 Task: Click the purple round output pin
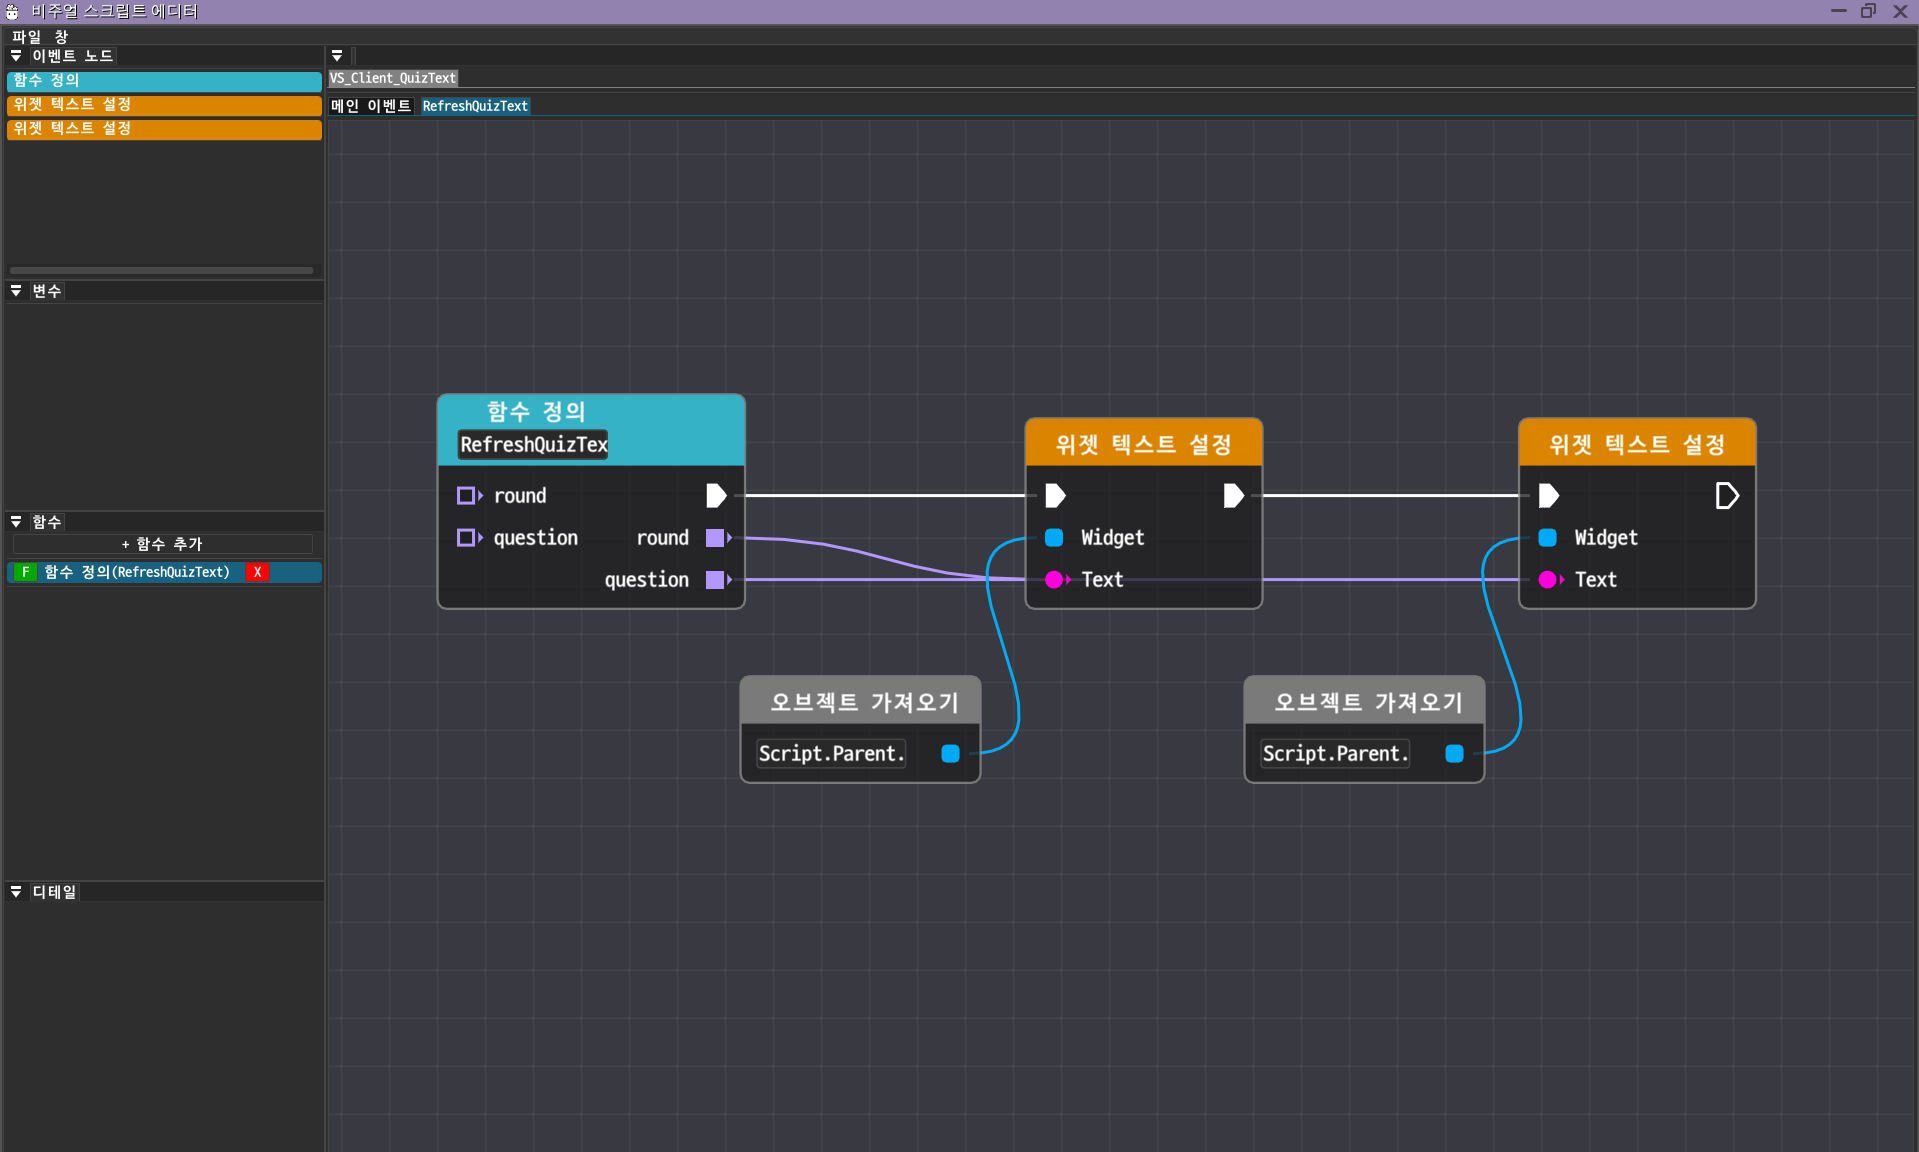[x=715, y=538]
